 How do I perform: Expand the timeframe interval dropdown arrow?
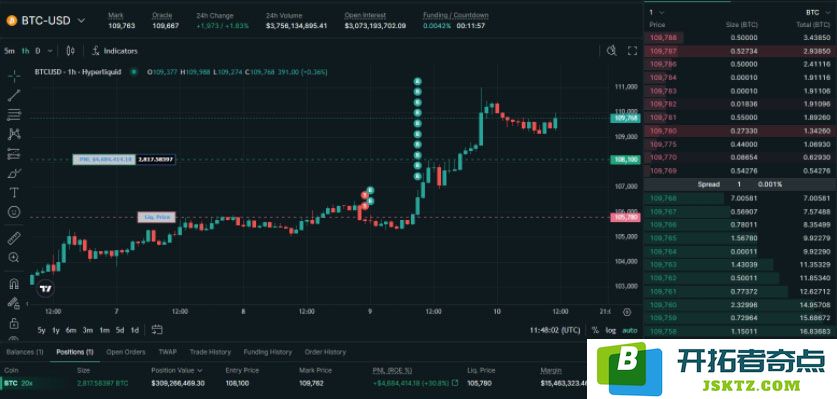tap(50, 51)
